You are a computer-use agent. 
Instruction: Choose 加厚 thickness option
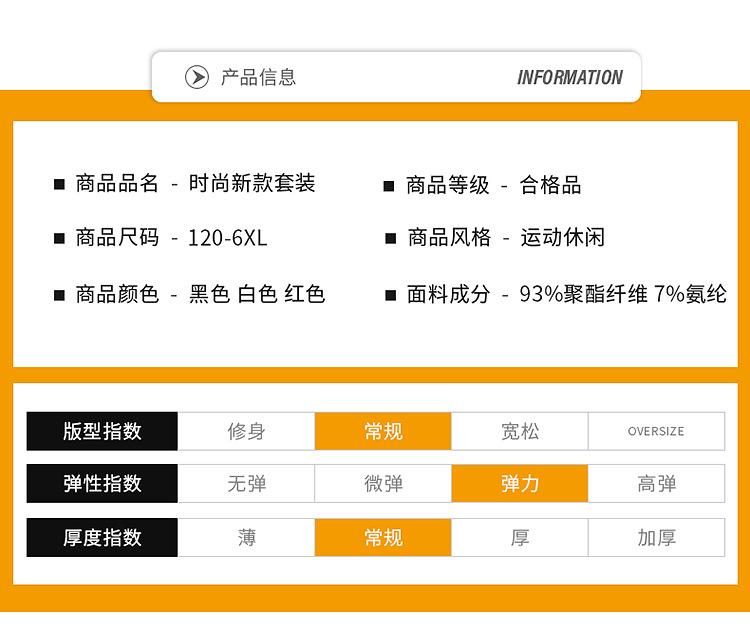(656, 537)
